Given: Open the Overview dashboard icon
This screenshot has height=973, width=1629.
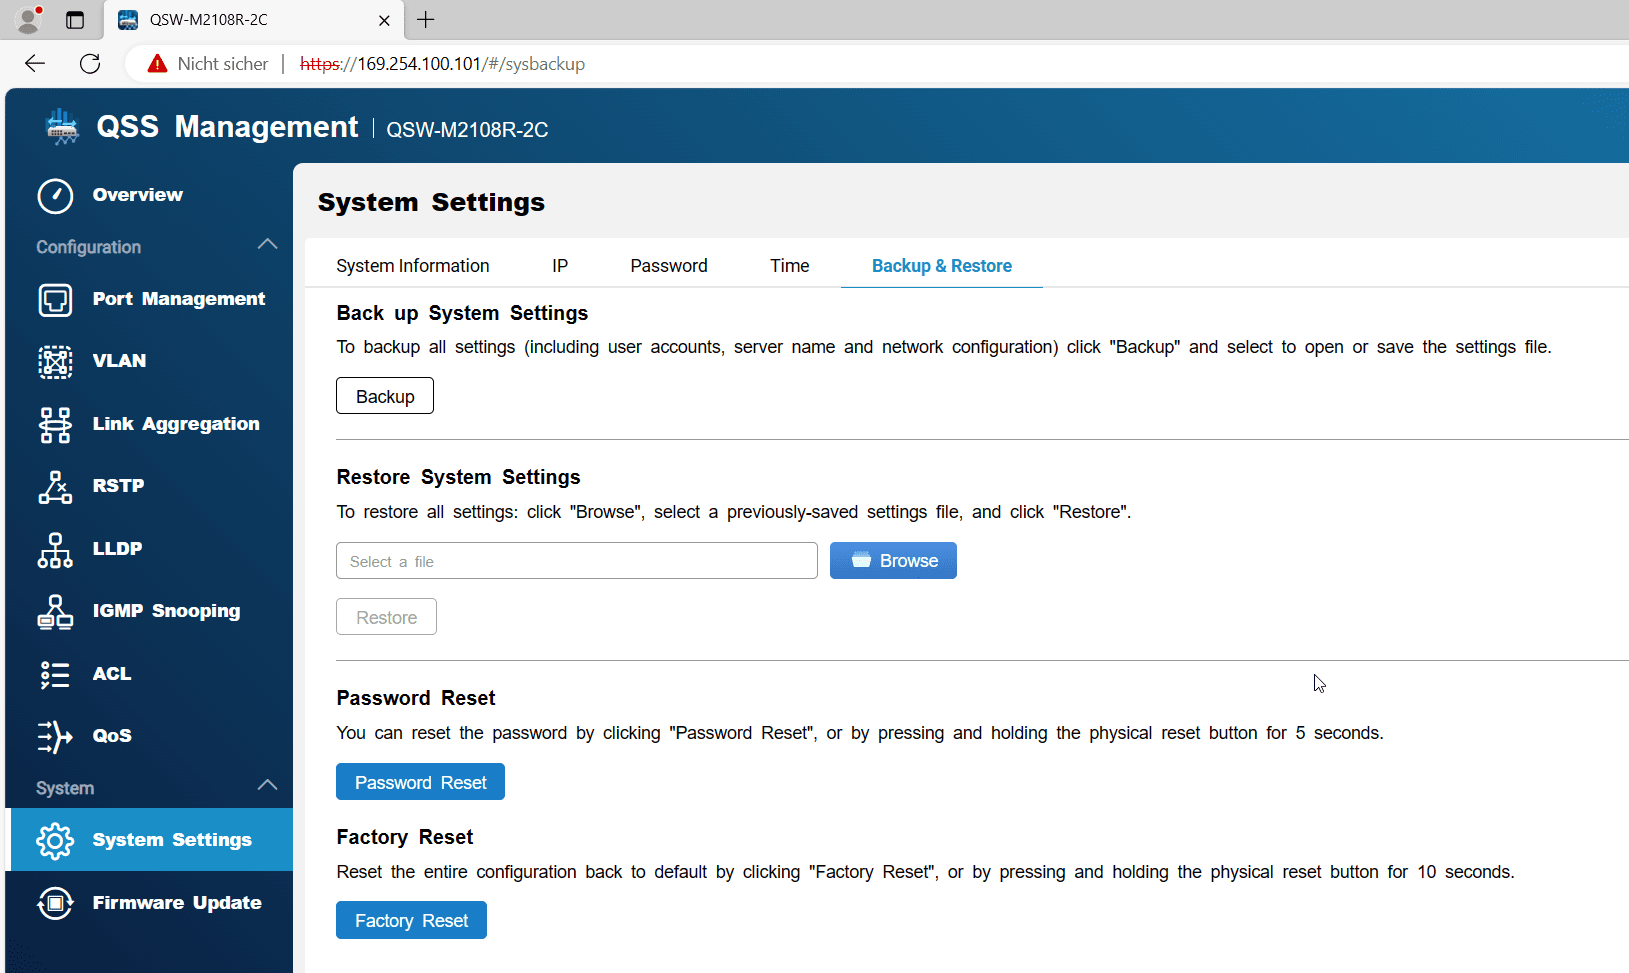Looking at the screenshot, I should coord(55,196).
